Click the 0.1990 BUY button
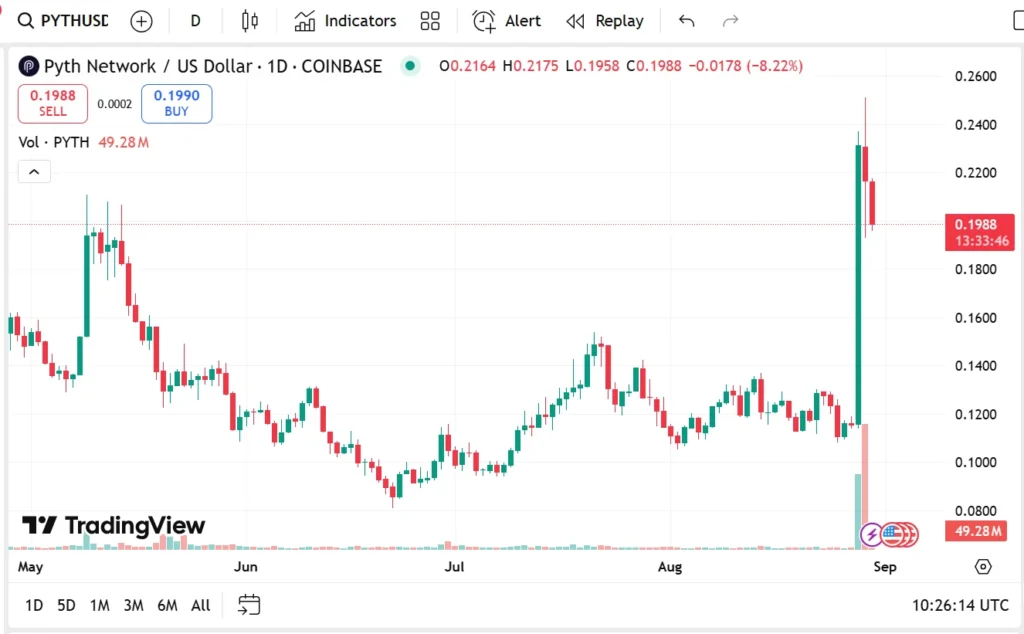 [176, 103]
